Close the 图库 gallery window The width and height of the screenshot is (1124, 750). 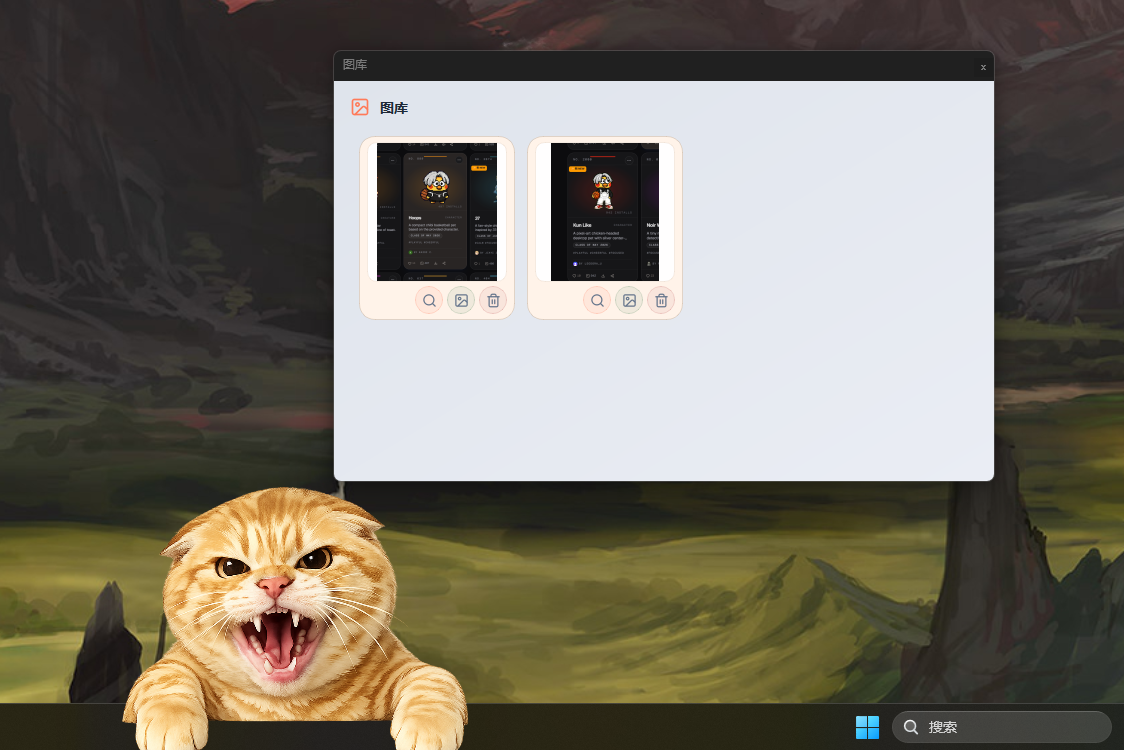click(x=984, y=67)
